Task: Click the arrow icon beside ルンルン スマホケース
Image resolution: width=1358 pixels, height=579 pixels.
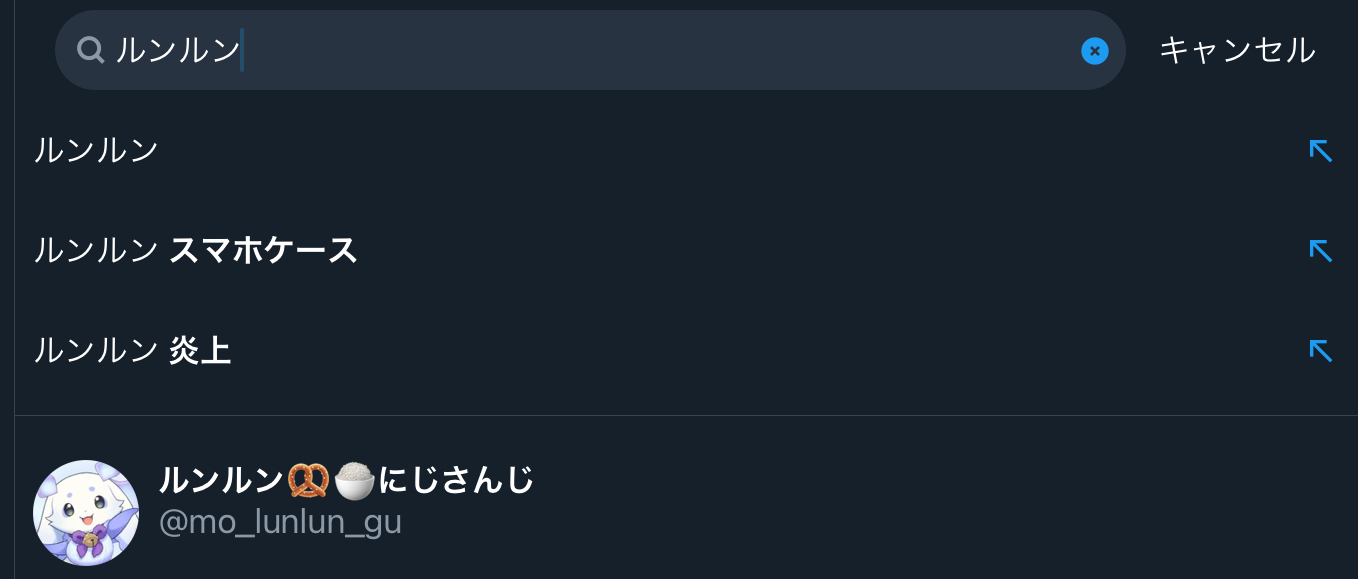Action: (x=1320, y=251)
